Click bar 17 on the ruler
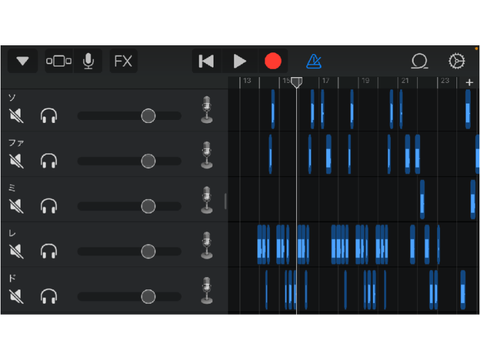This screenshot has width=480, height=360. pos(326,81)
